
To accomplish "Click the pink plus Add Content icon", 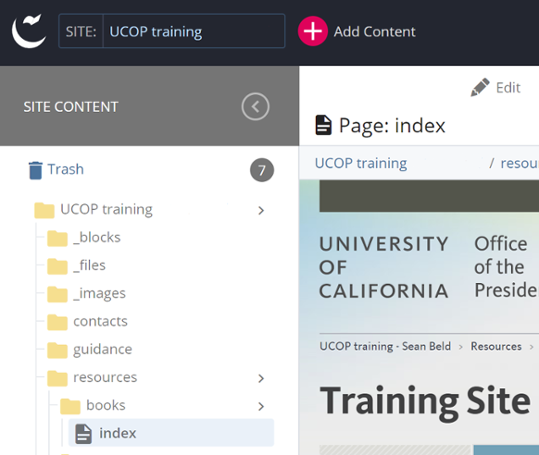I will tap(312, 31).
